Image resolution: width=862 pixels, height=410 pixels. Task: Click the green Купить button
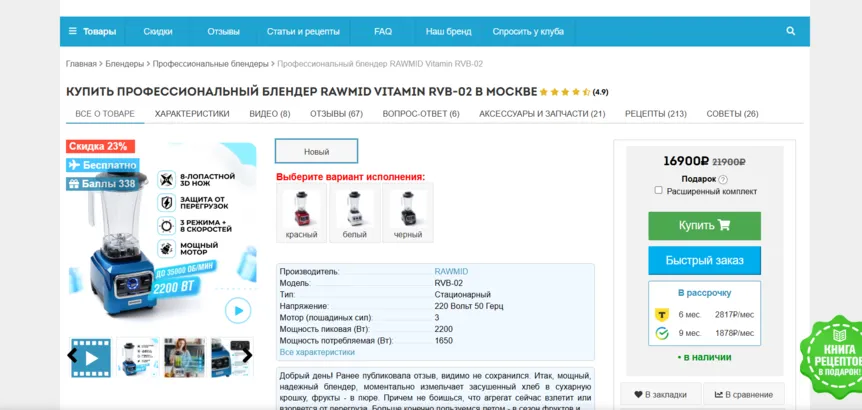[704, 226]
